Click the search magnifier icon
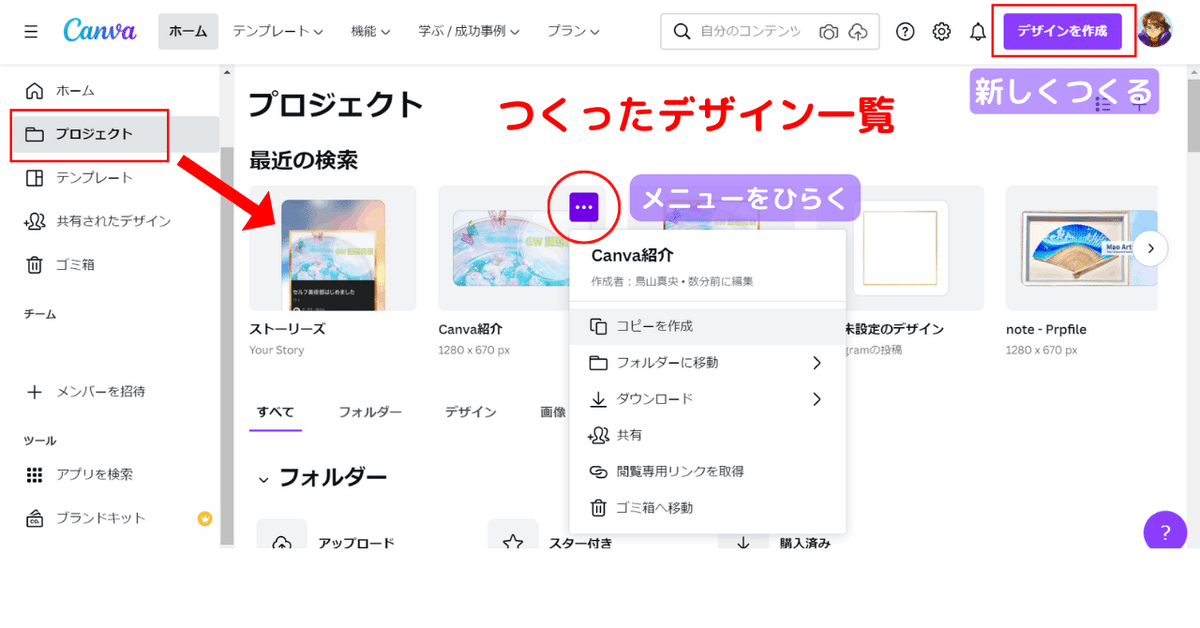 coord(682,32)
